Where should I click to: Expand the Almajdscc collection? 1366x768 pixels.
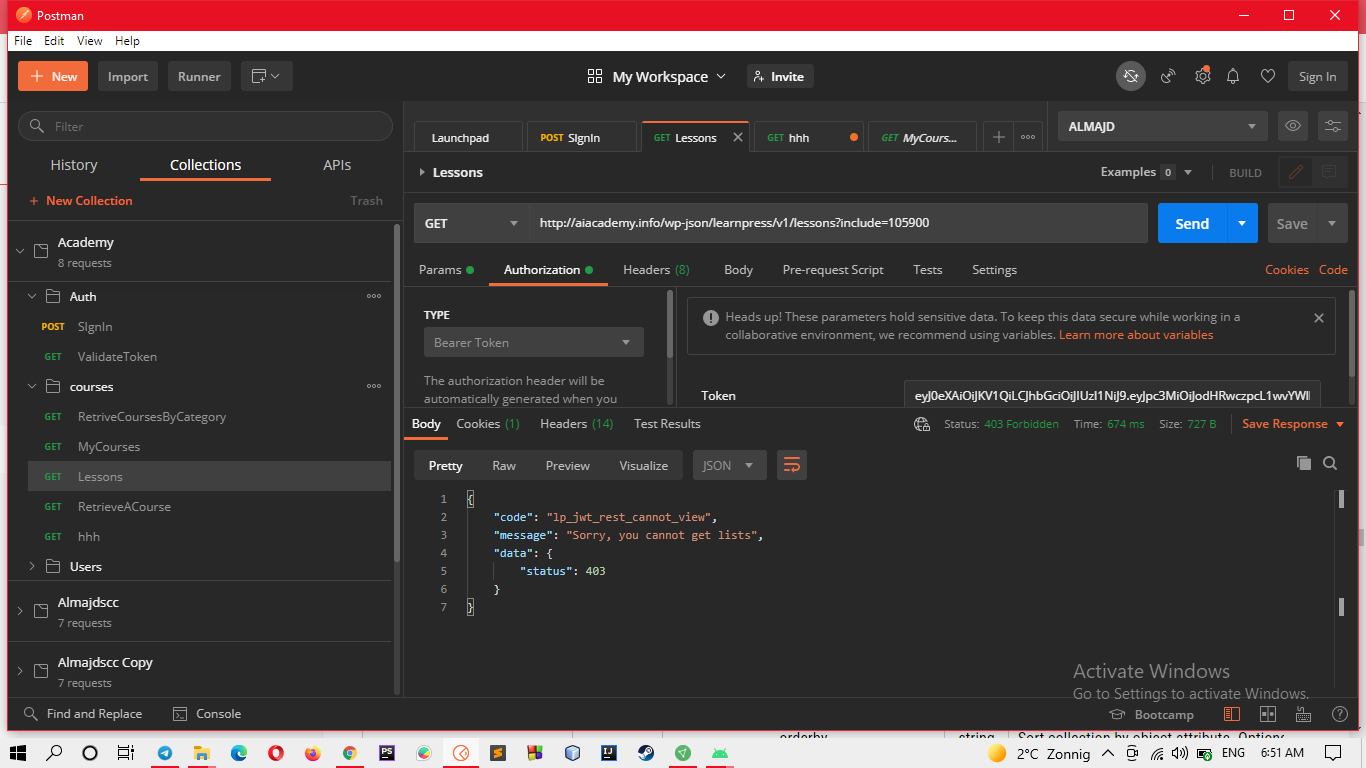(20, 611)
